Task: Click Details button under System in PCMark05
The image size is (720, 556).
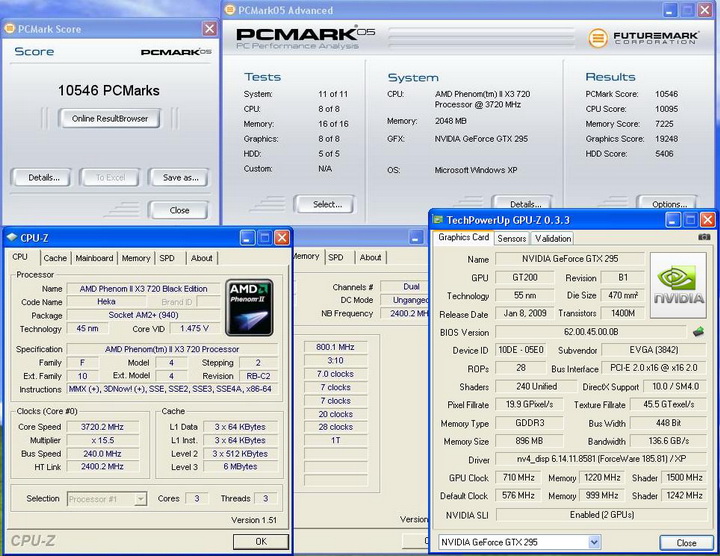Action: point(525,203)
